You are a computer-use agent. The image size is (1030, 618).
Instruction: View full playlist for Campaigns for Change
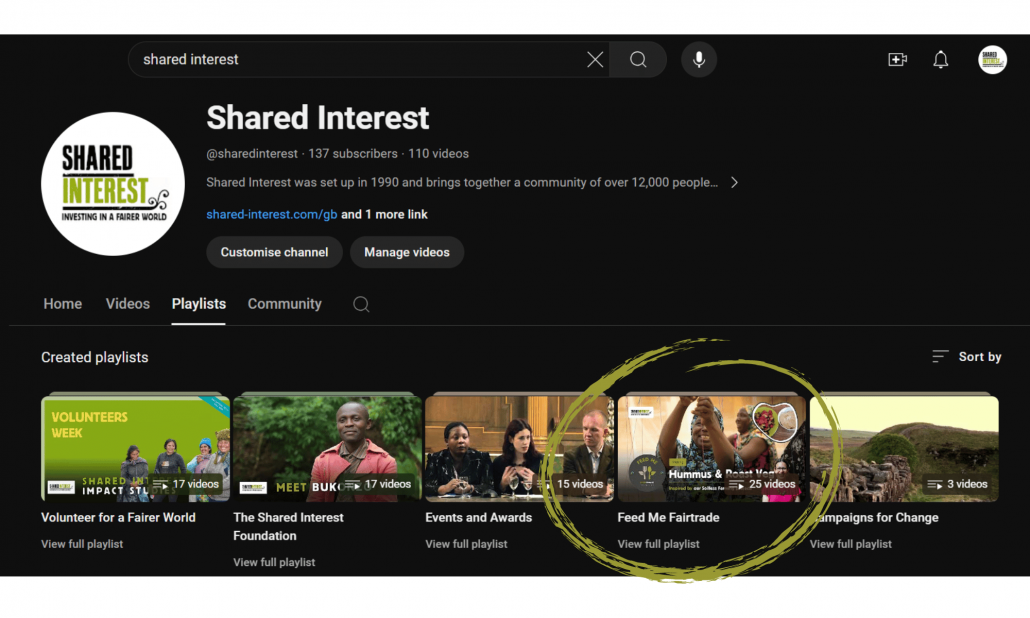851,544
